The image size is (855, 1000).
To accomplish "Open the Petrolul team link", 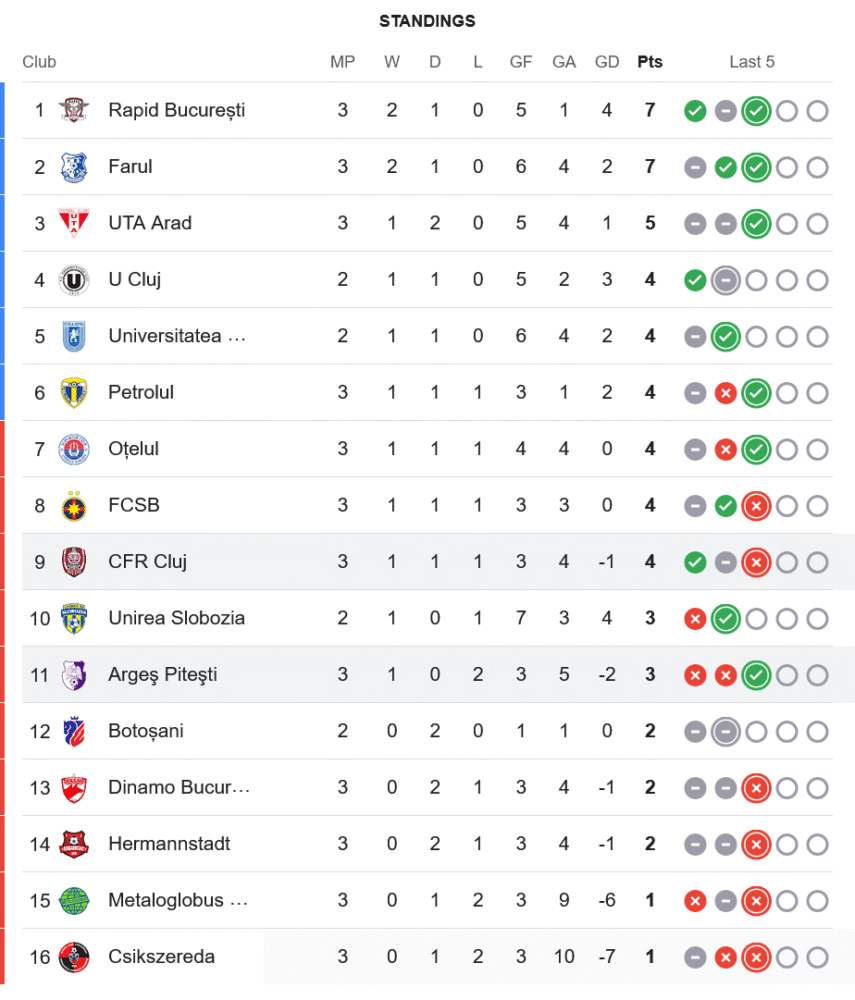I will click(x=141, y=392).
